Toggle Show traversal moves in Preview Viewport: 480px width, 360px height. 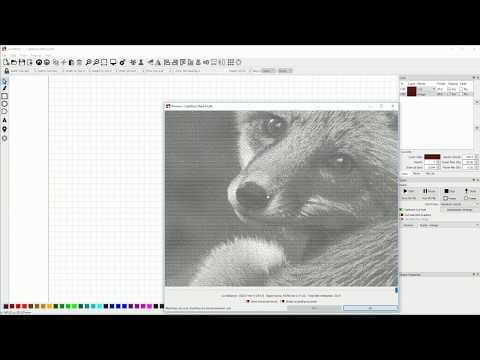pyautogui.click(x=262, y=301)
